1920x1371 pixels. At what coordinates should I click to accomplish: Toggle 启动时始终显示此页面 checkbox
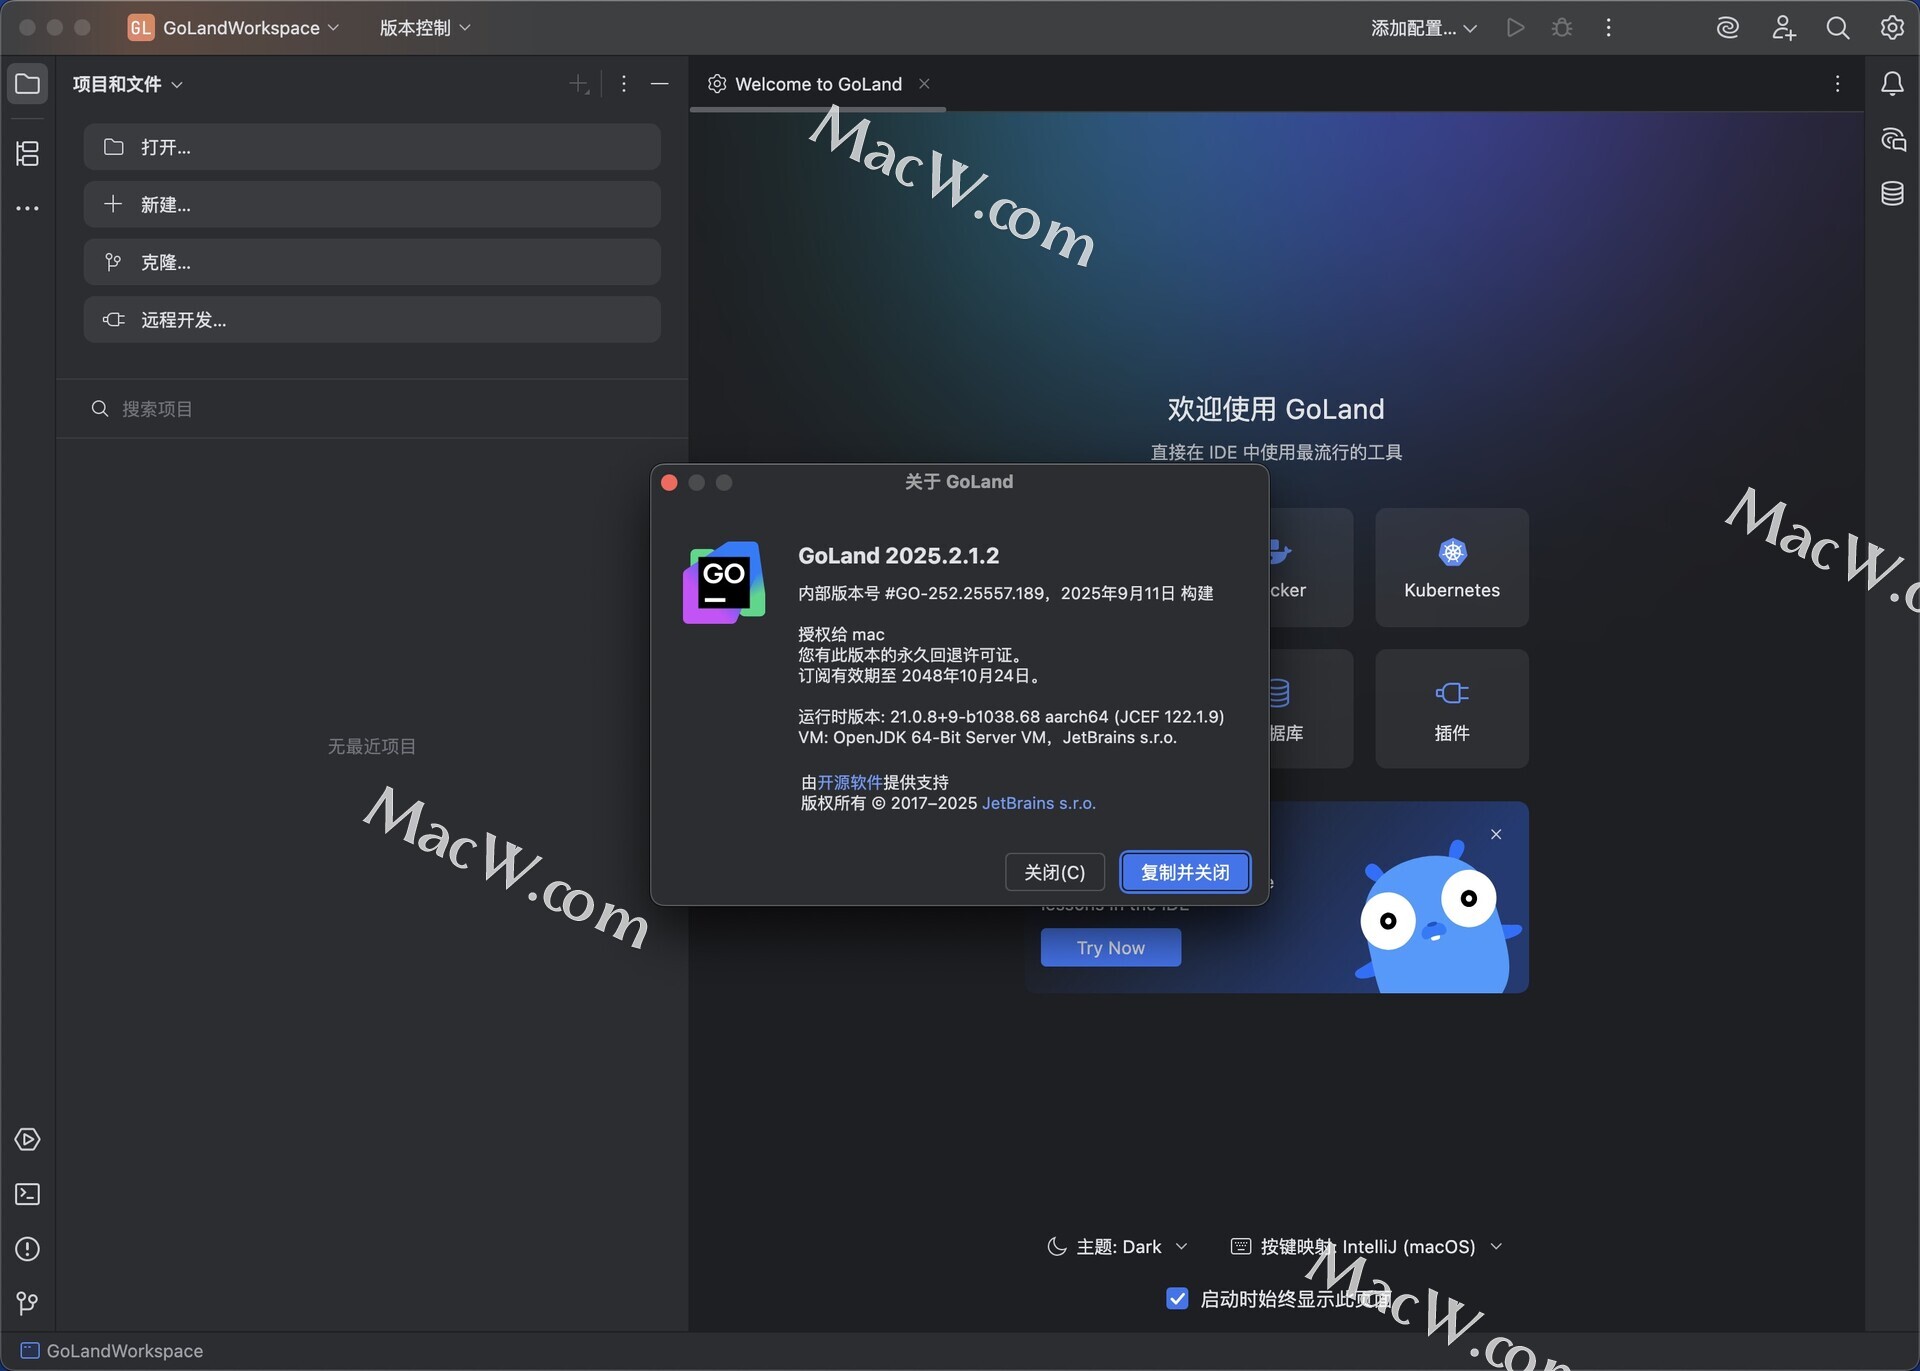(1177, 1299)
